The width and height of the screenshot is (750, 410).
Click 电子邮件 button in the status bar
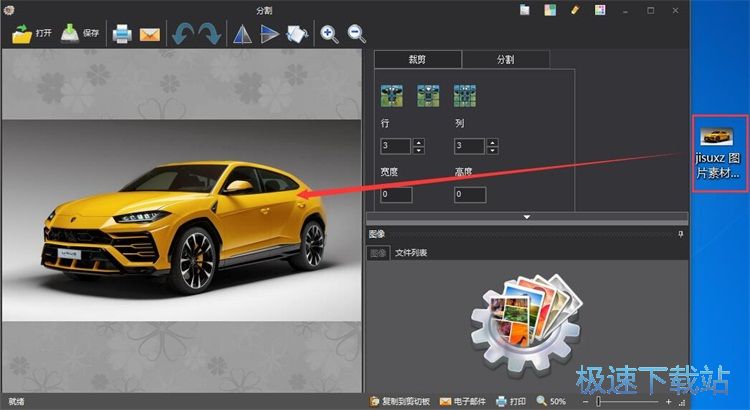pyautogui.click(x=462, y=401)
